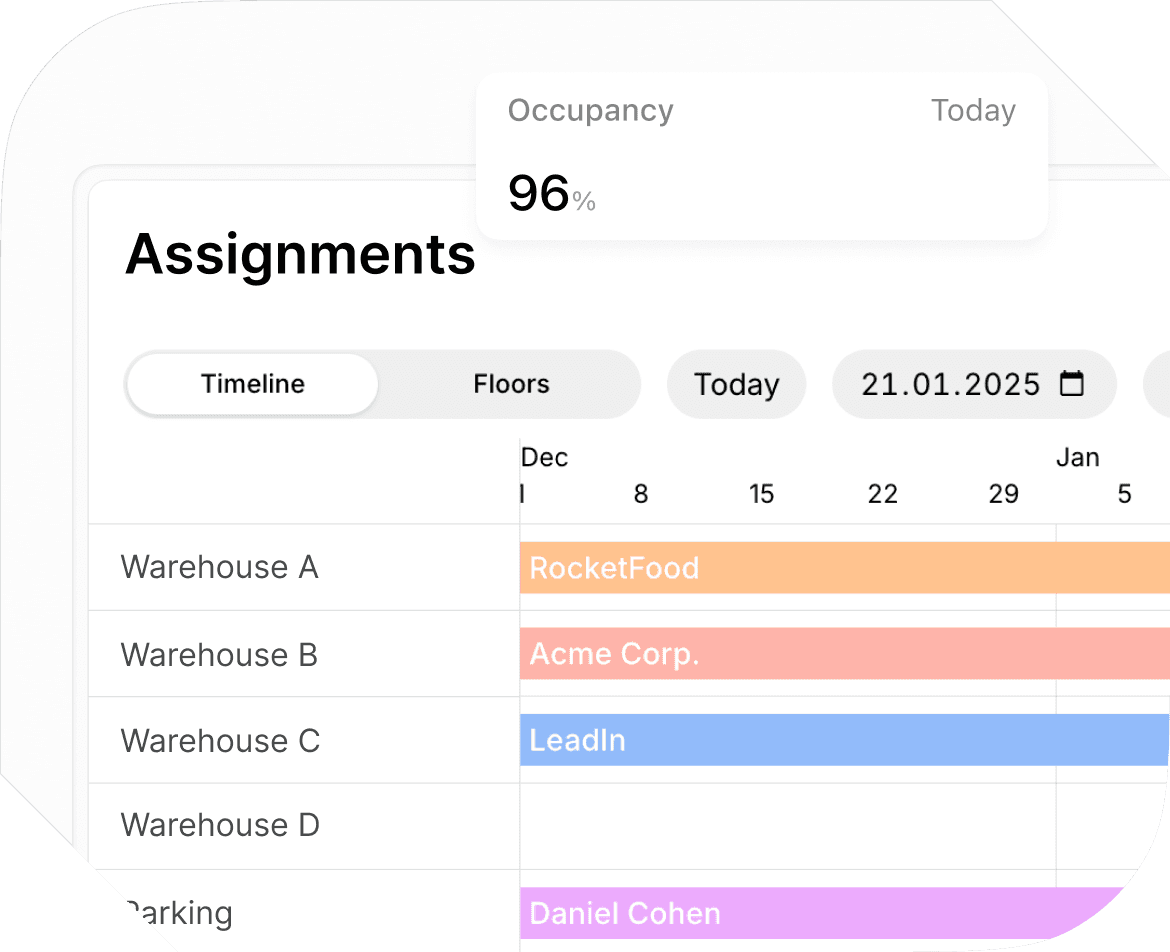Screen dimensions: 1170x952
Task: Click the Assignments page title
Action: [x=300, y=256]
